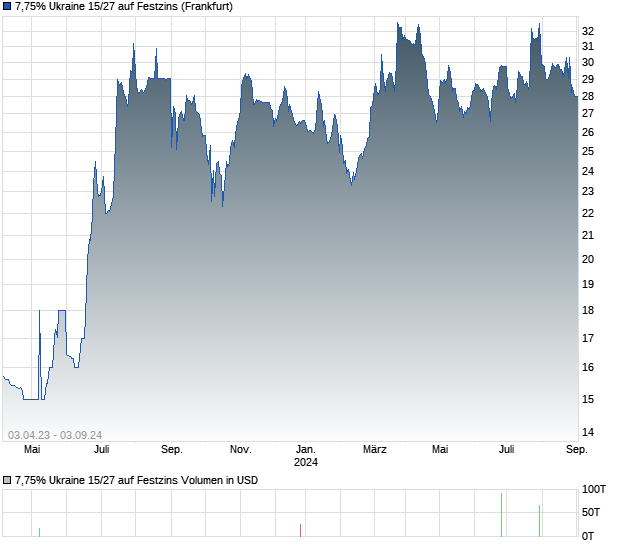Click the last 'Sep.' label at the chart's right end
Screen dimensions: 620x546
coord(577,450)
